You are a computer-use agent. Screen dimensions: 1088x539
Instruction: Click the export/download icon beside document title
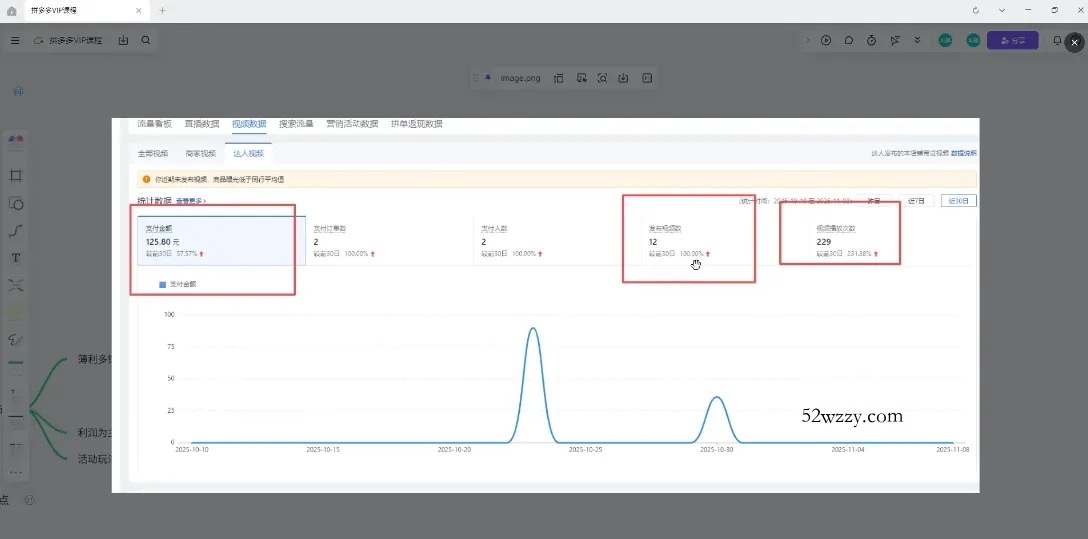[x=123, y=41]
